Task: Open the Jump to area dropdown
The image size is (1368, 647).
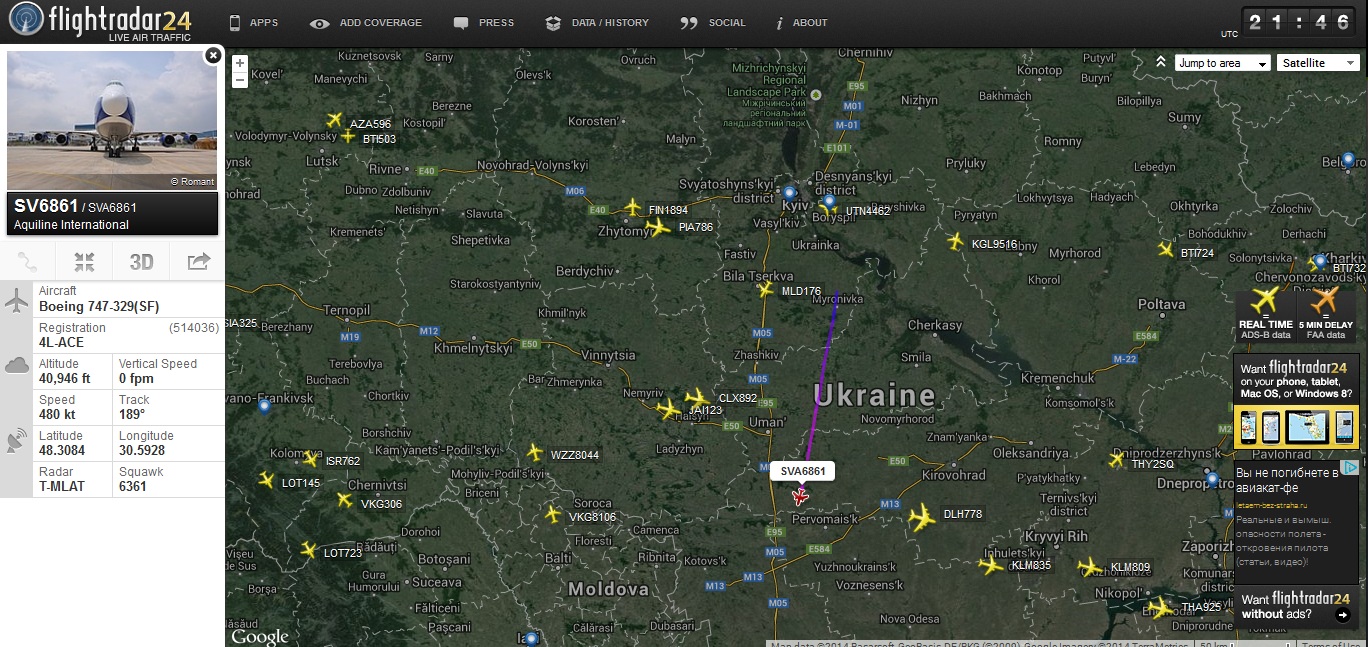Action: pyautogui.click(x=1222, y=63)
